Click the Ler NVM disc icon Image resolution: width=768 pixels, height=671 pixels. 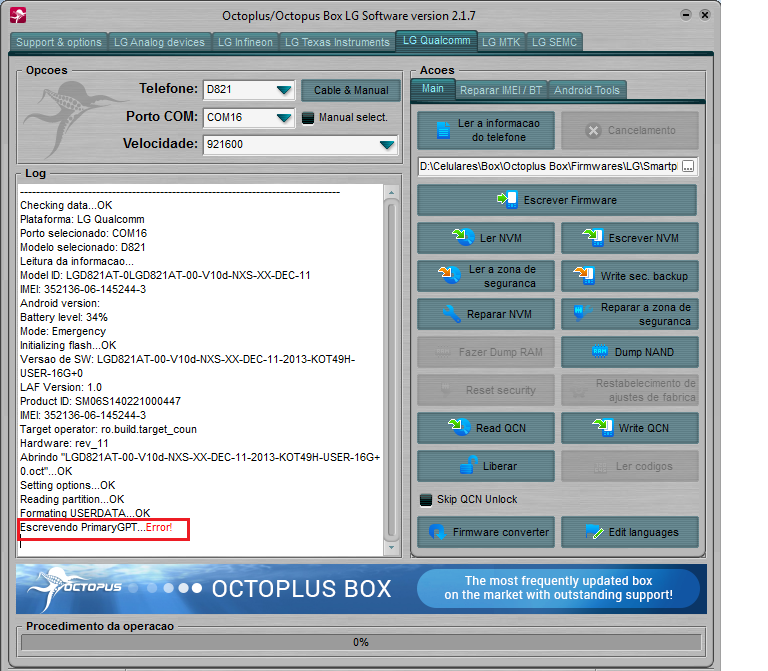pos(463,238)
